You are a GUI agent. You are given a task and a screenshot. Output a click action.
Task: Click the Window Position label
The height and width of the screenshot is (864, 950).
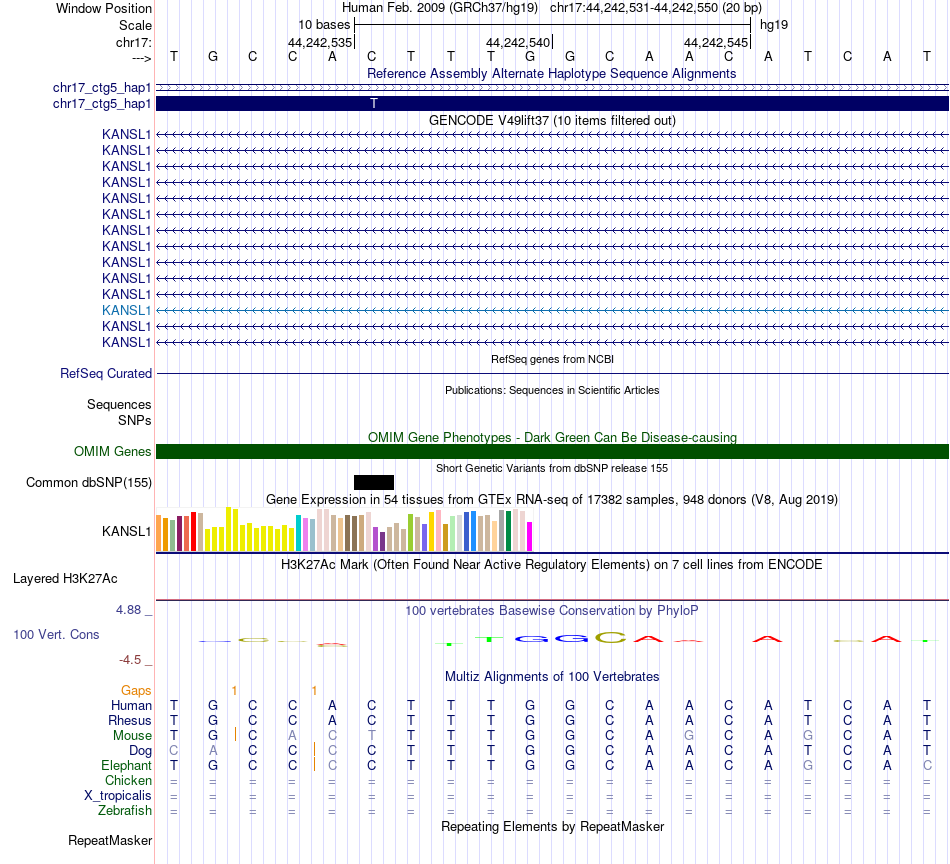(x=104, y=8)
